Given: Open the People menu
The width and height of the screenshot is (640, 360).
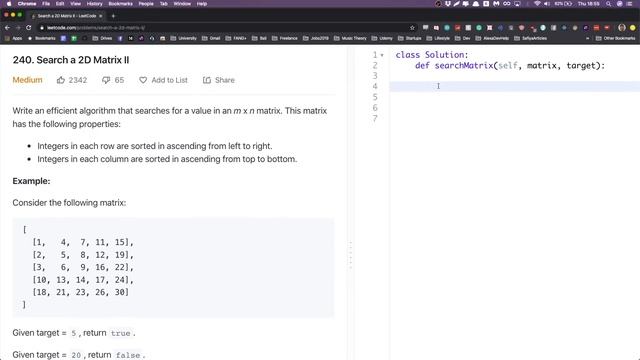Looking at the screenshot, I should pos(146,4).
